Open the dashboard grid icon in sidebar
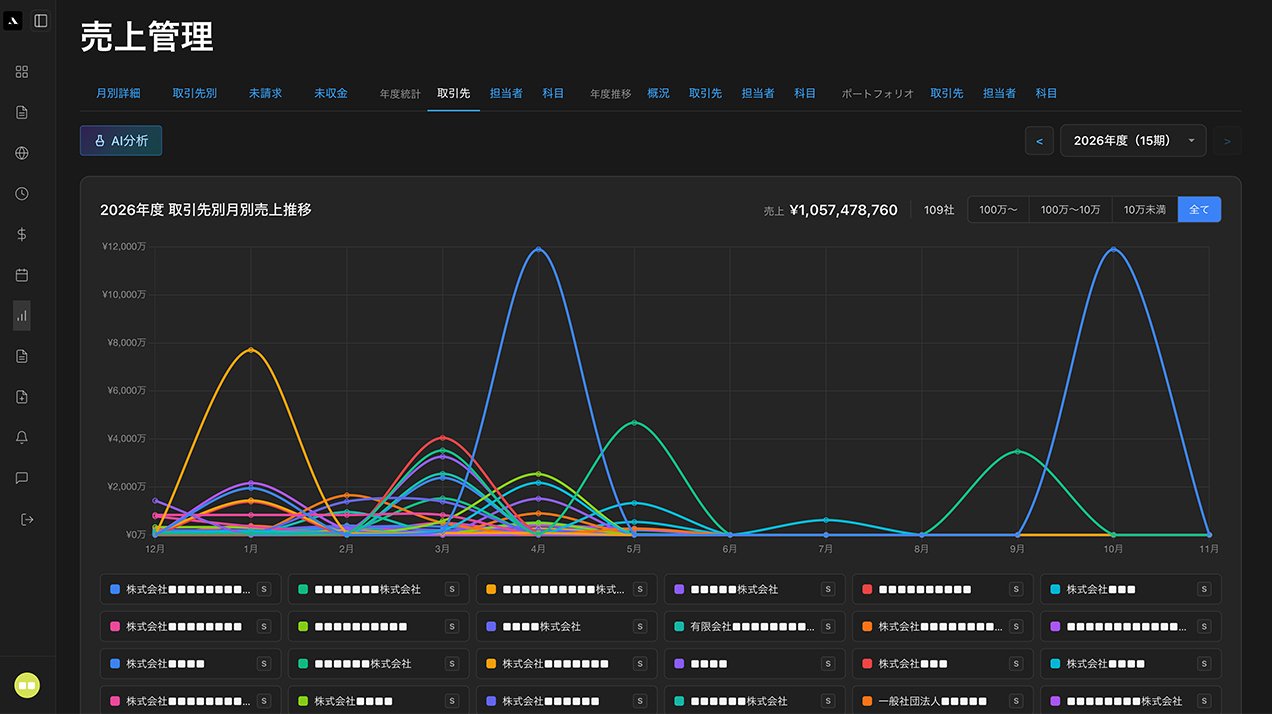 click(x=22, y=72)
